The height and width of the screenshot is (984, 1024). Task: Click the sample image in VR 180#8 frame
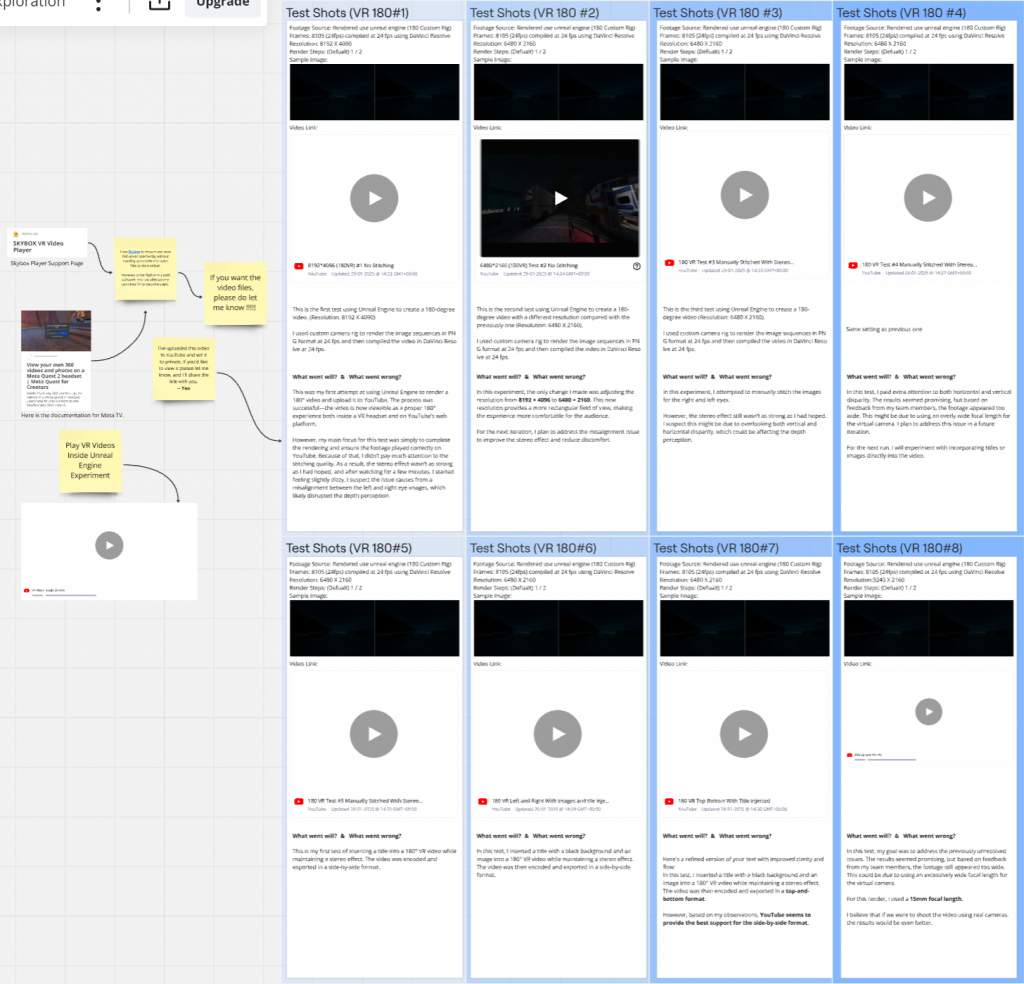coord(929,628)
